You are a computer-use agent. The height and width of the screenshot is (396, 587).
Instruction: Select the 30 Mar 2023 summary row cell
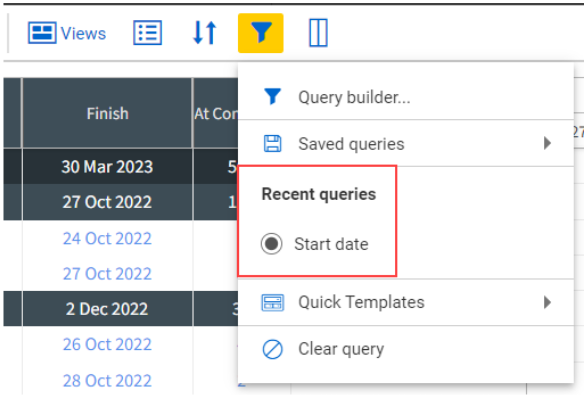pyautogui.click(x=107, y=167)
